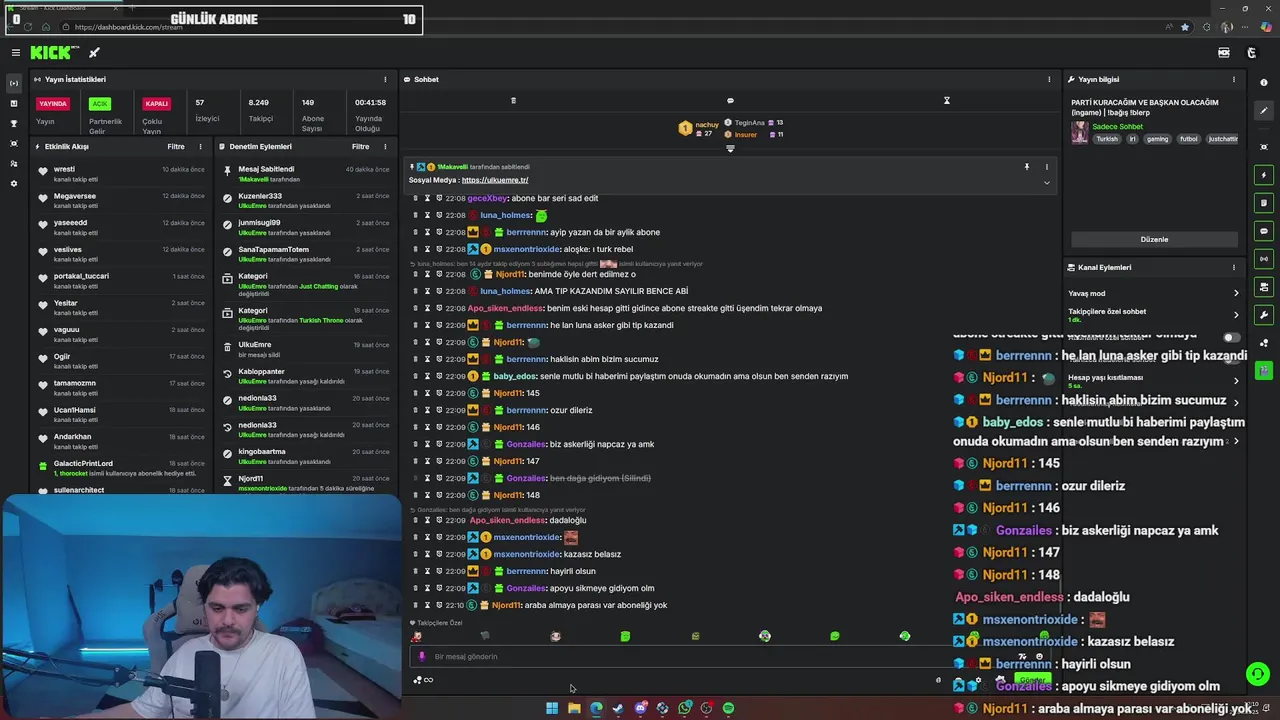Open Kanal Eylemleri panel three-dot menu
The height and width of the screenshot is (720, 1280).
point(1234,267)
